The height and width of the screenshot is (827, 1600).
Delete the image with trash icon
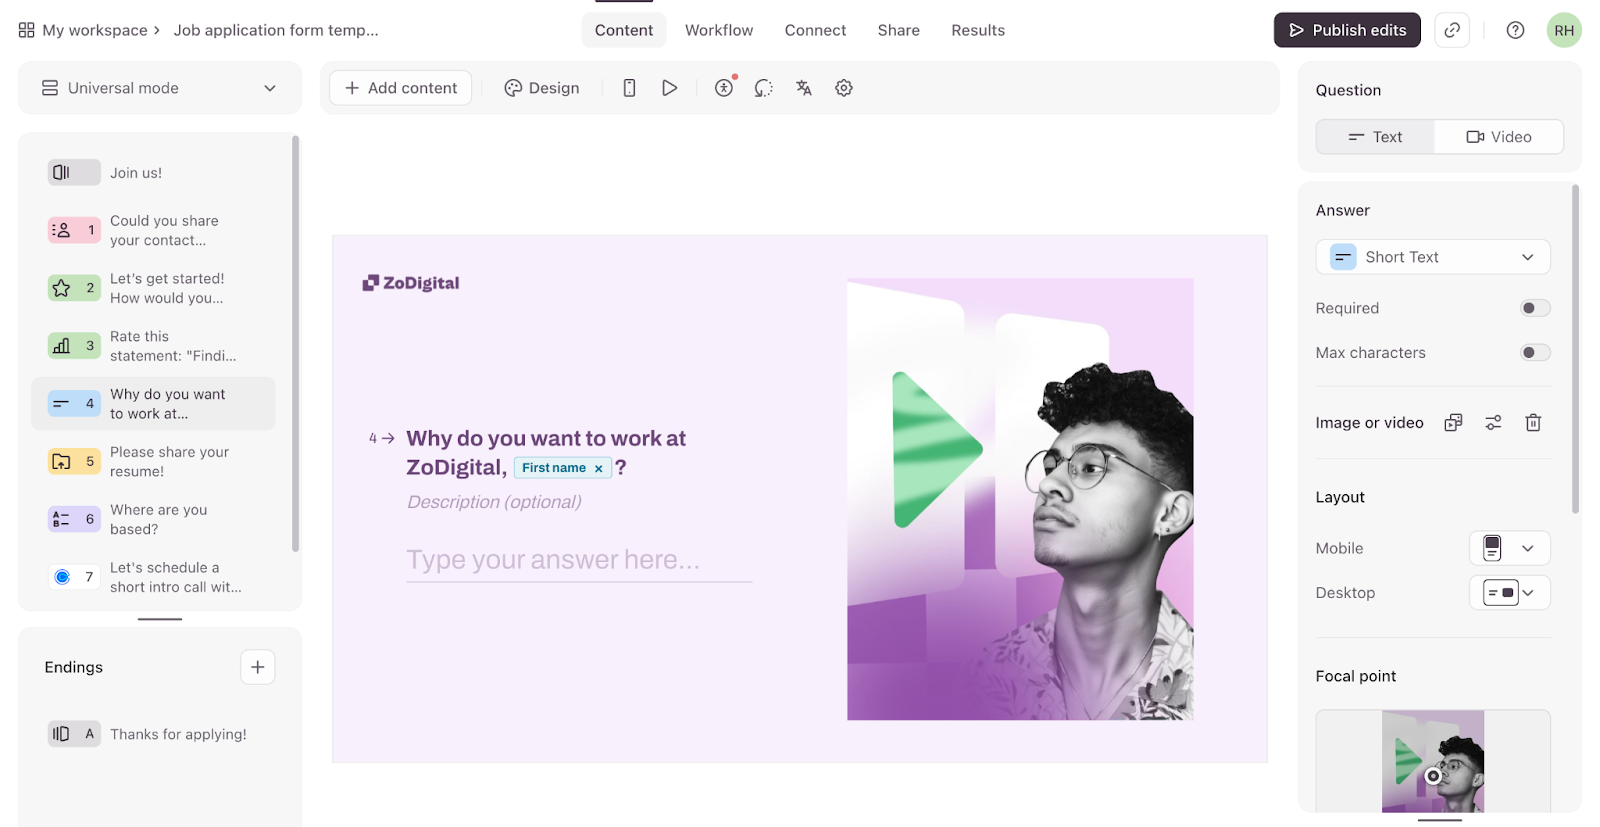pyautogui.click(x=1533, y=423)
